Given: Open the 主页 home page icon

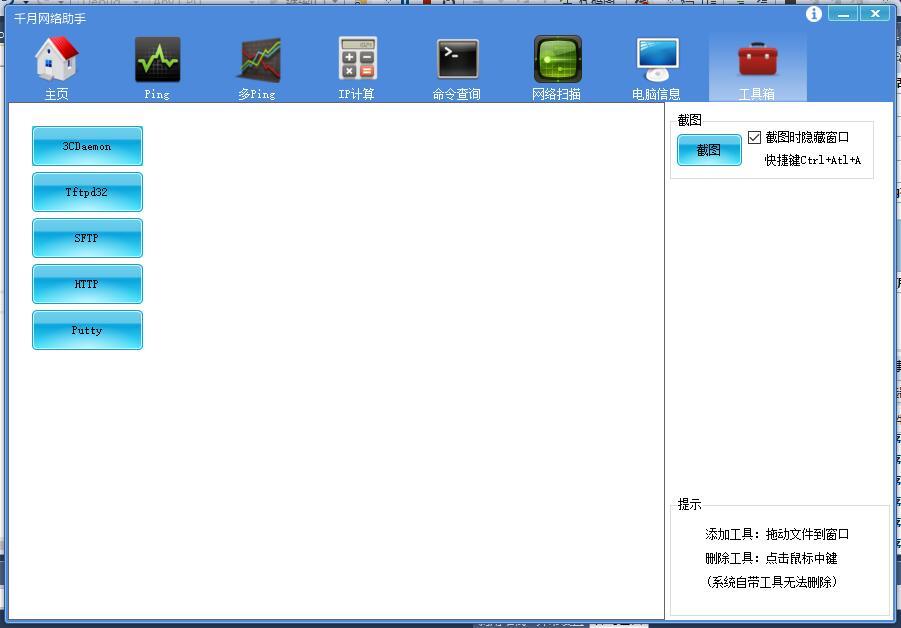Looking at the screenshot, I should 57,60.
